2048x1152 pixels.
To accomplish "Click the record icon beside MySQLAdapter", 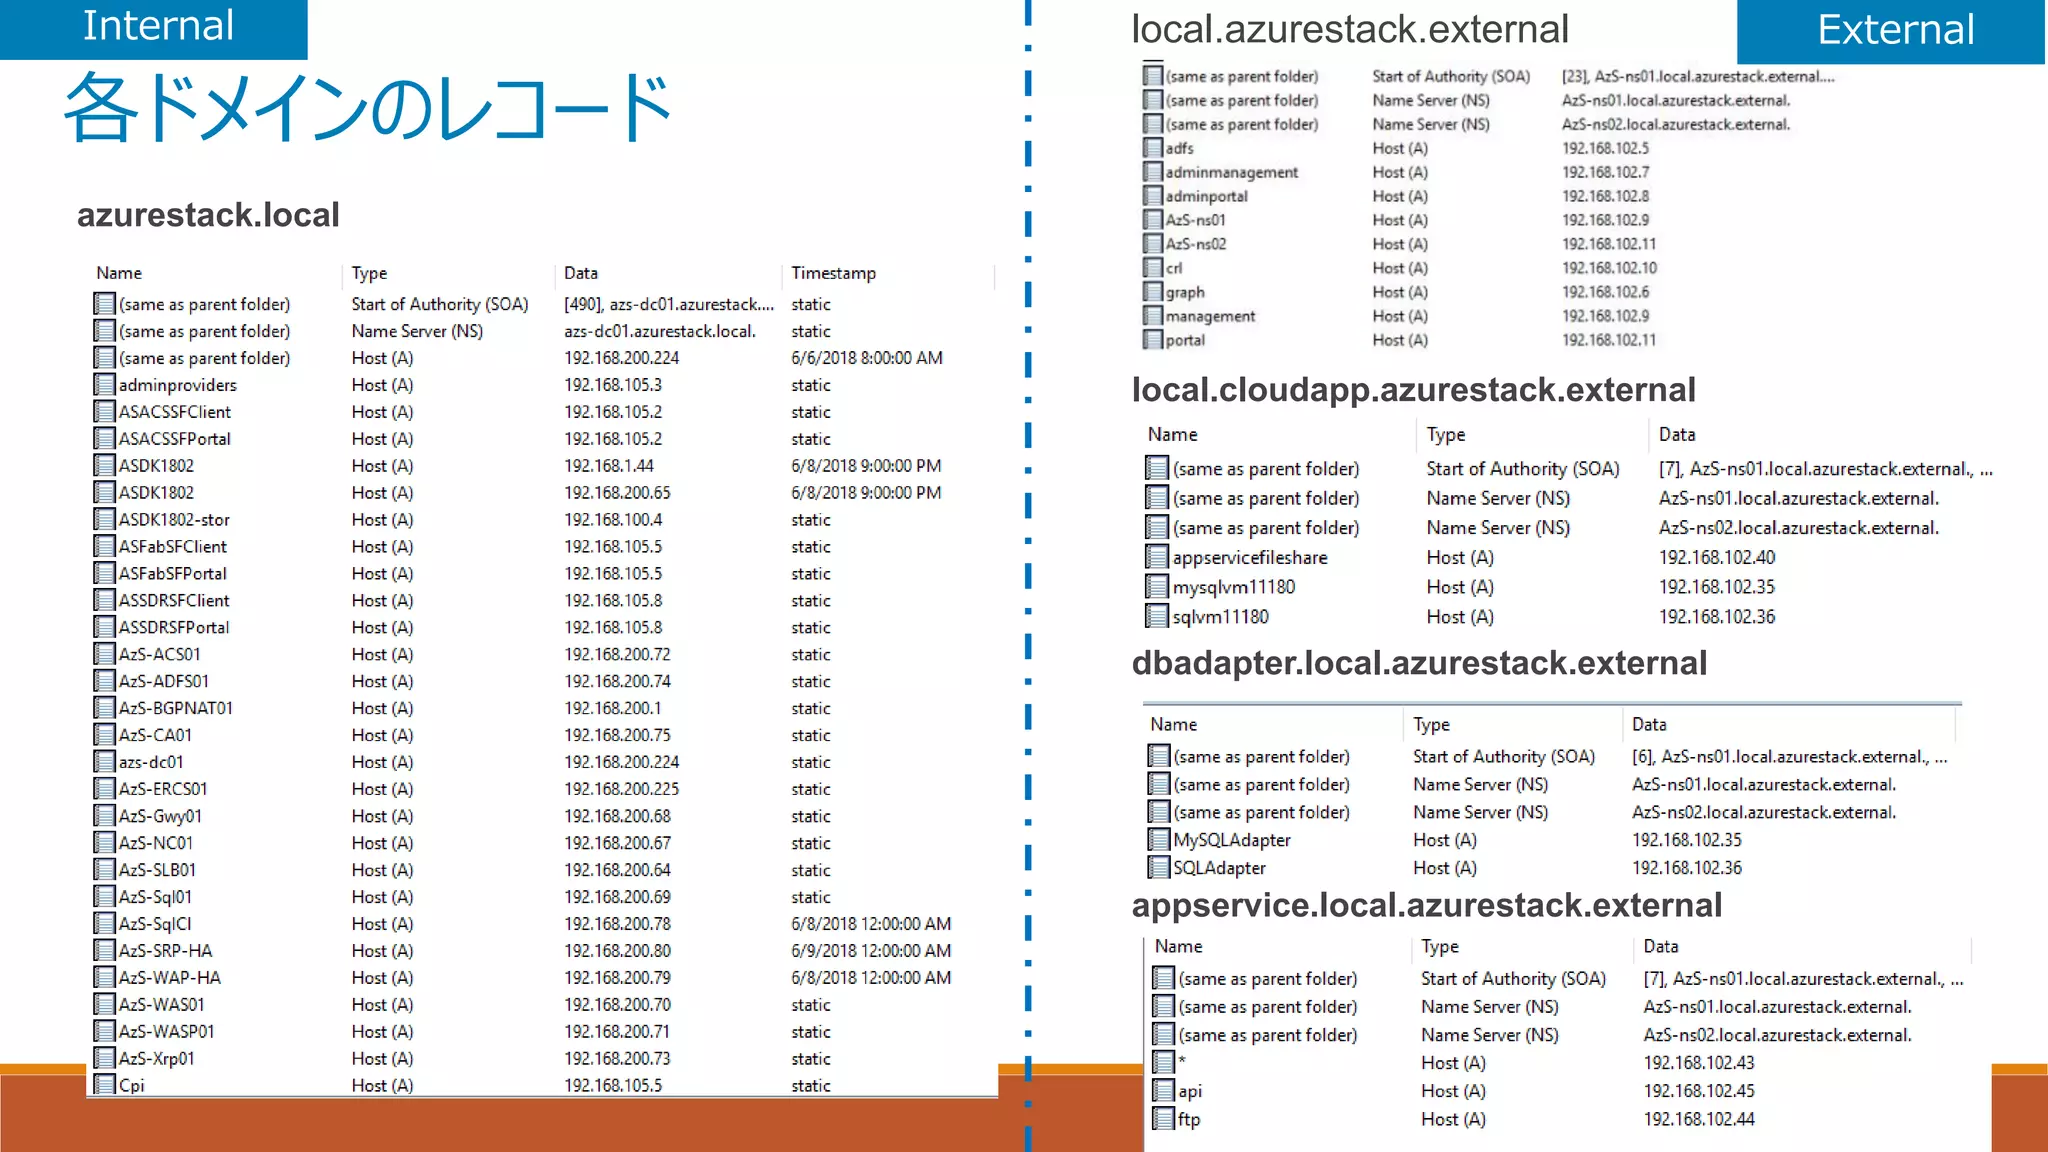I will (1159, 840).
